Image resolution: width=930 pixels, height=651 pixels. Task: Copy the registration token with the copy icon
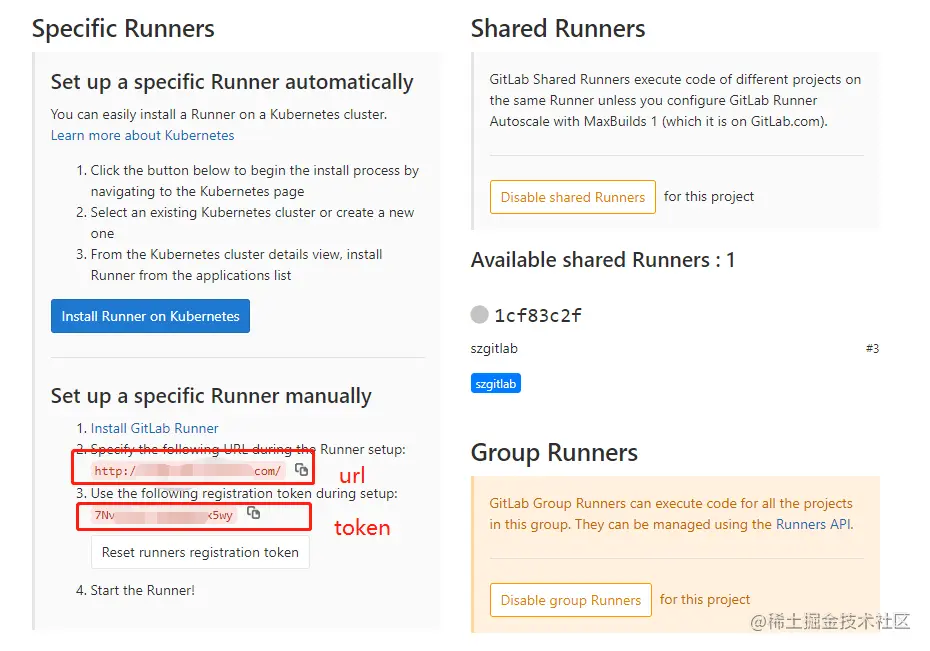253,513
